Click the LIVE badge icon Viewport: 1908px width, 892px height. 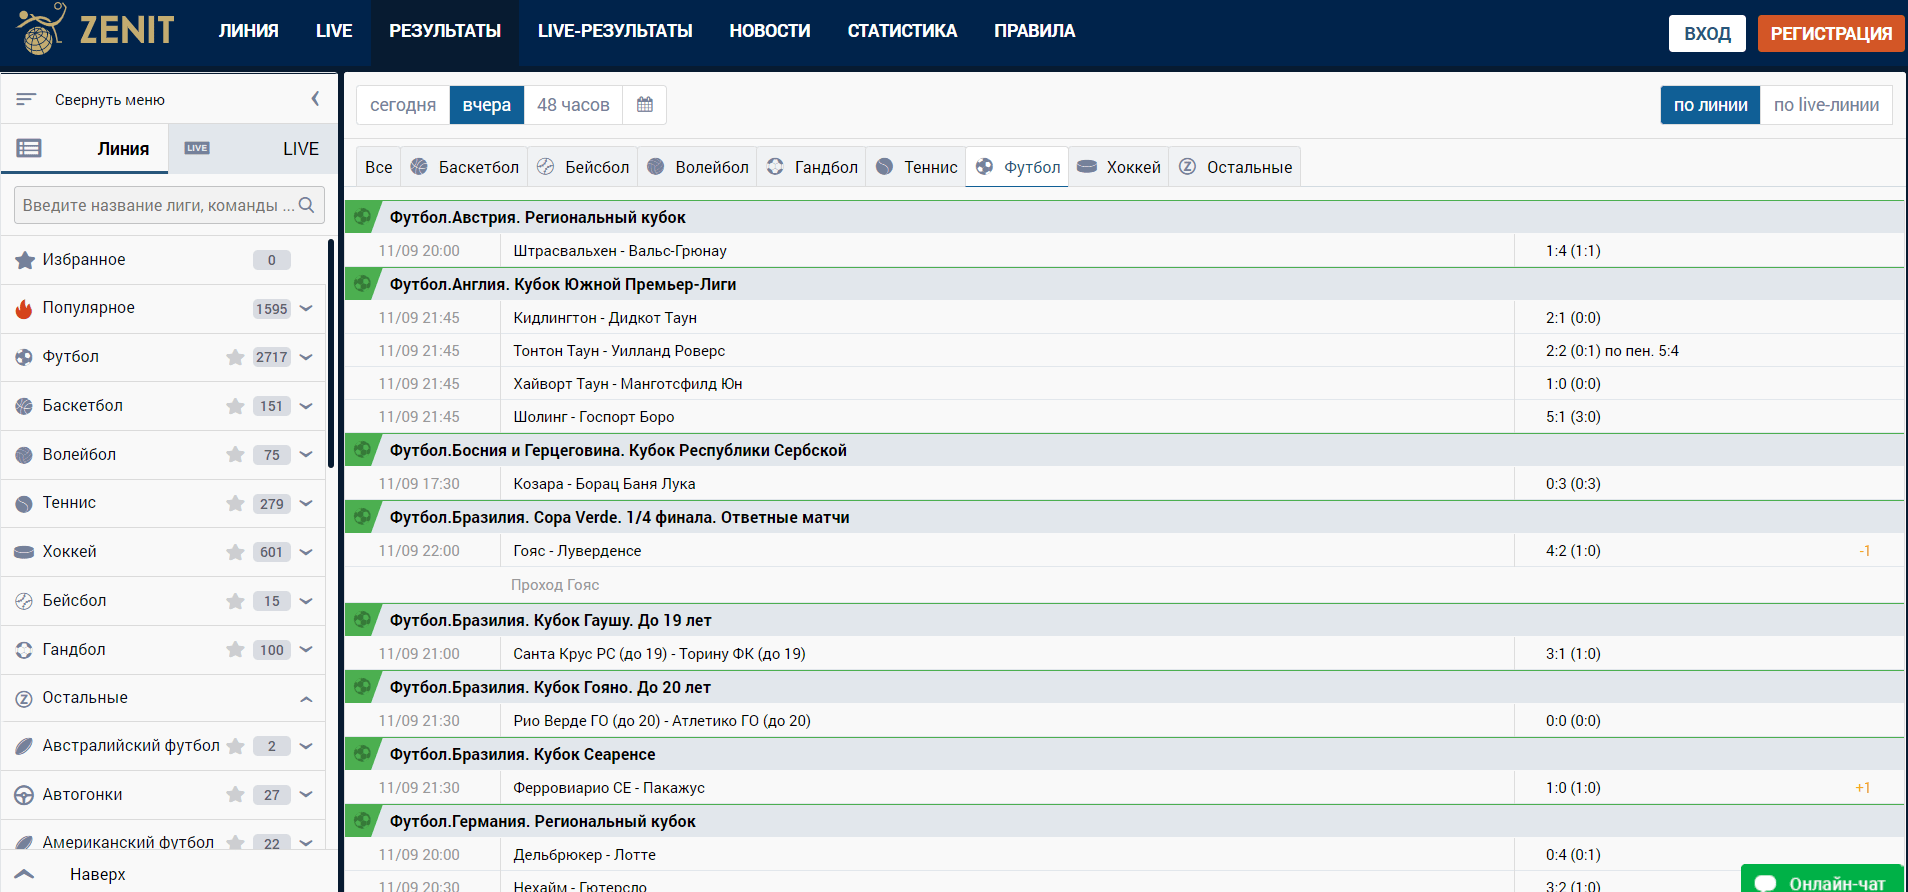coord(197,148)
